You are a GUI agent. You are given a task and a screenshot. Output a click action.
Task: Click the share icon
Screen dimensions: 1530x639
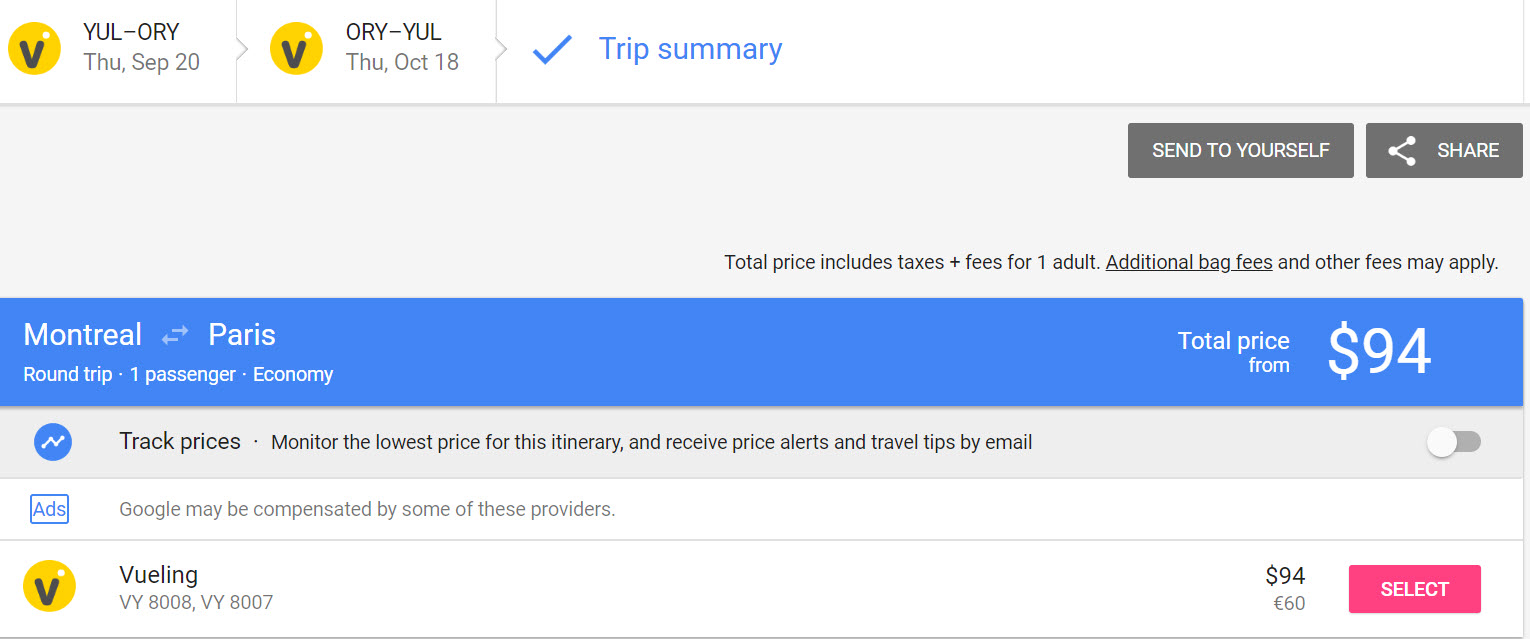1402,151
